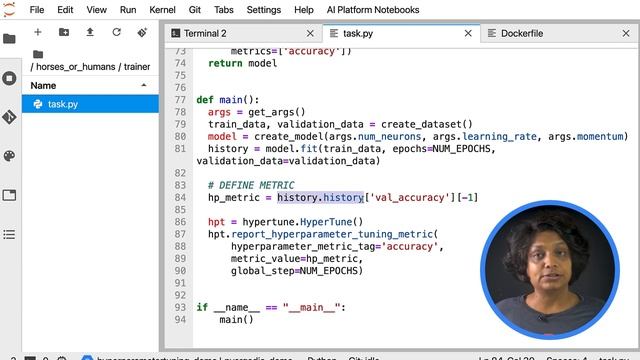Open the Table of Contents sidebar icon
Viewport: 640px width, 360px height.
[9, 234]
